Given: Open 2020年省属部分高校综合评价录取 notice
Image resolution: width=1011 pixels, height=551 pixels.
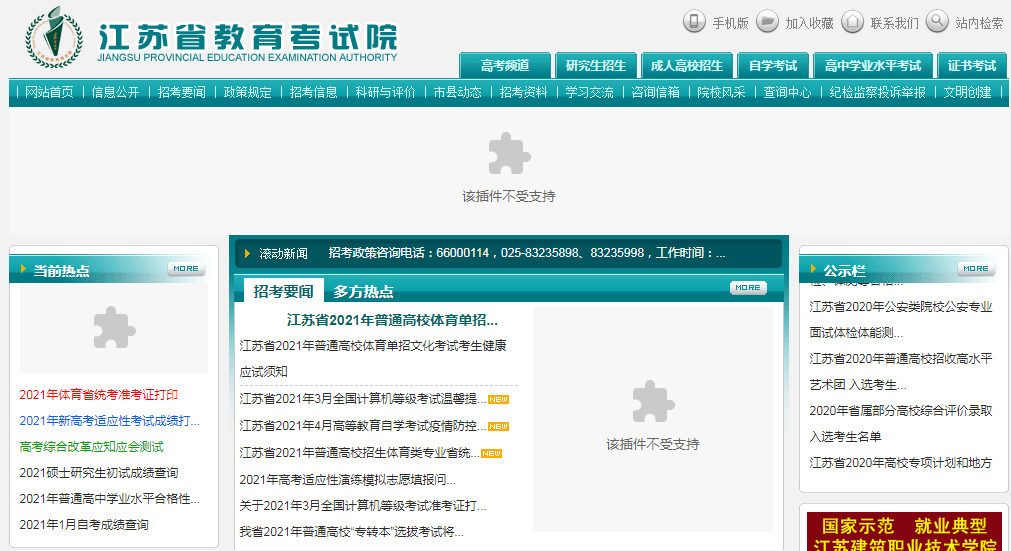Looking at the screenshot, I should (x=901, y=423).
